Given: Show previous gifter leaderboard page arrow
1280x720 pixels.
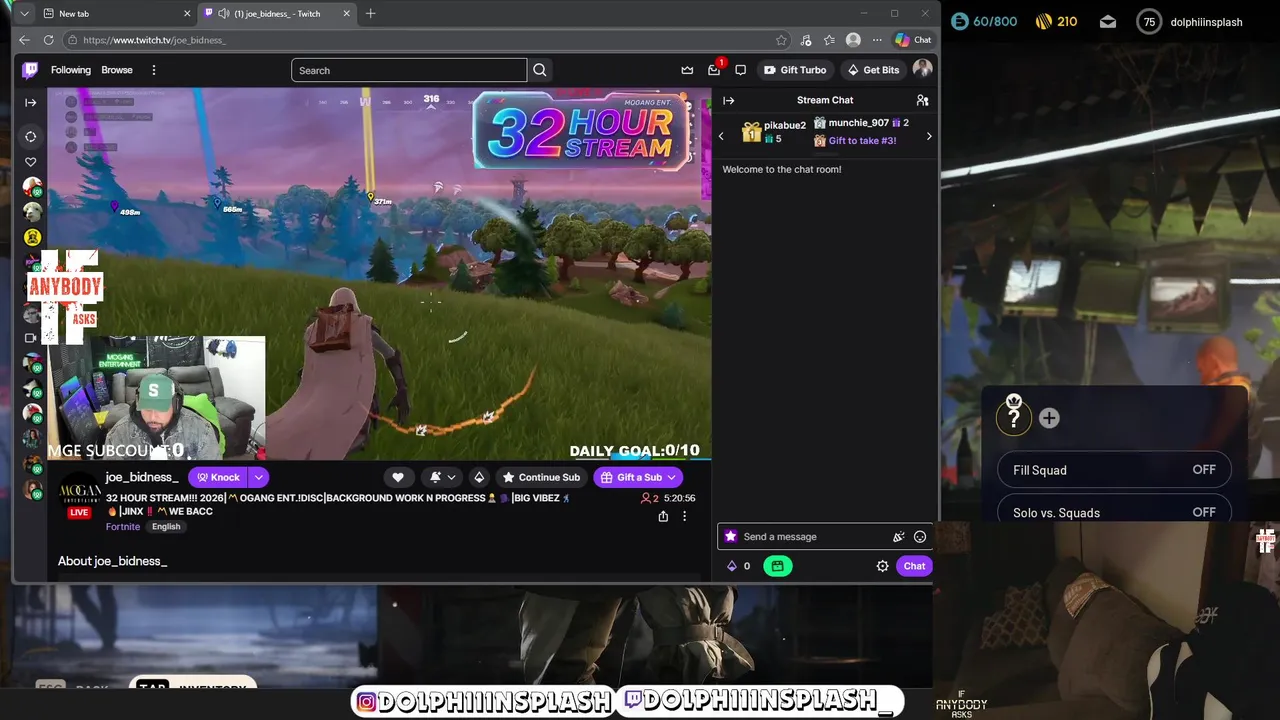Looking at the screenshot, I should pos(722,136).
